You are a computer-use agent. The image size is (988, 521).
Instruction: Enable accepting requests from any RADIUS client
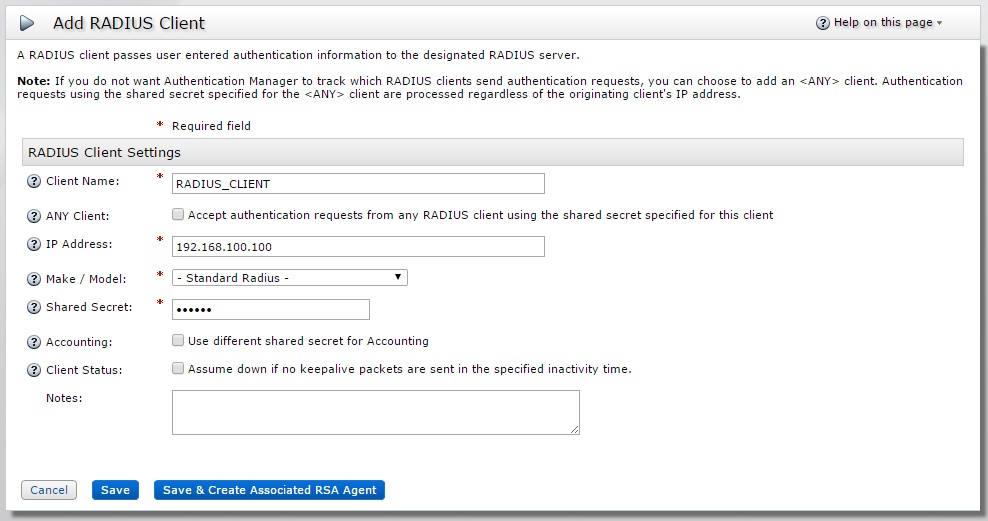click(x=178, y=214)
